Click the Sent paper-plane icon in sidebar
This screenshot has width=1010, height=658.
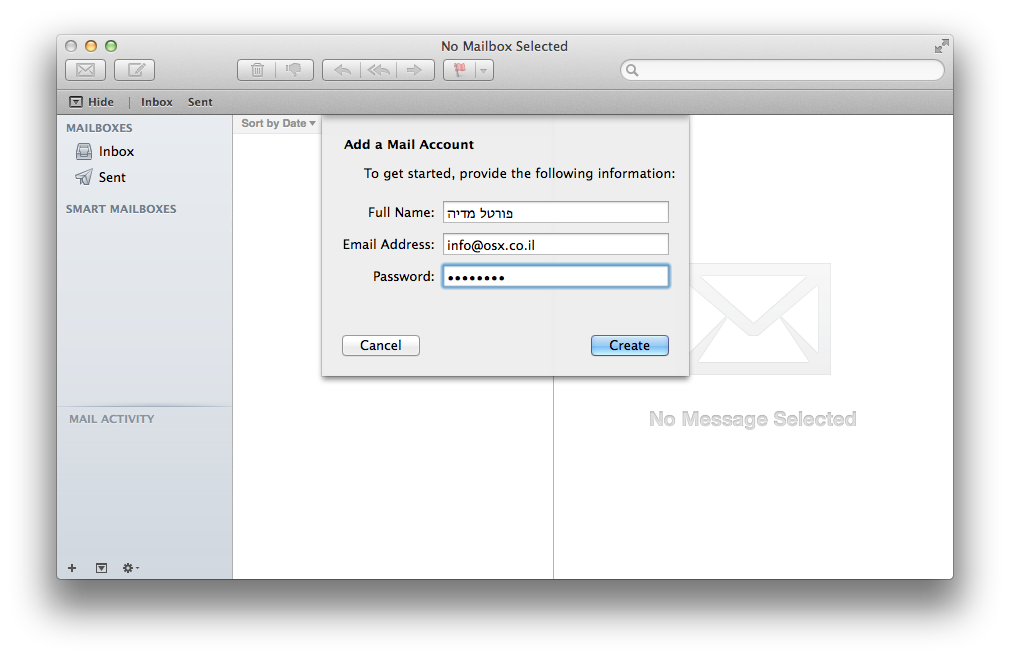click(84, 177)
